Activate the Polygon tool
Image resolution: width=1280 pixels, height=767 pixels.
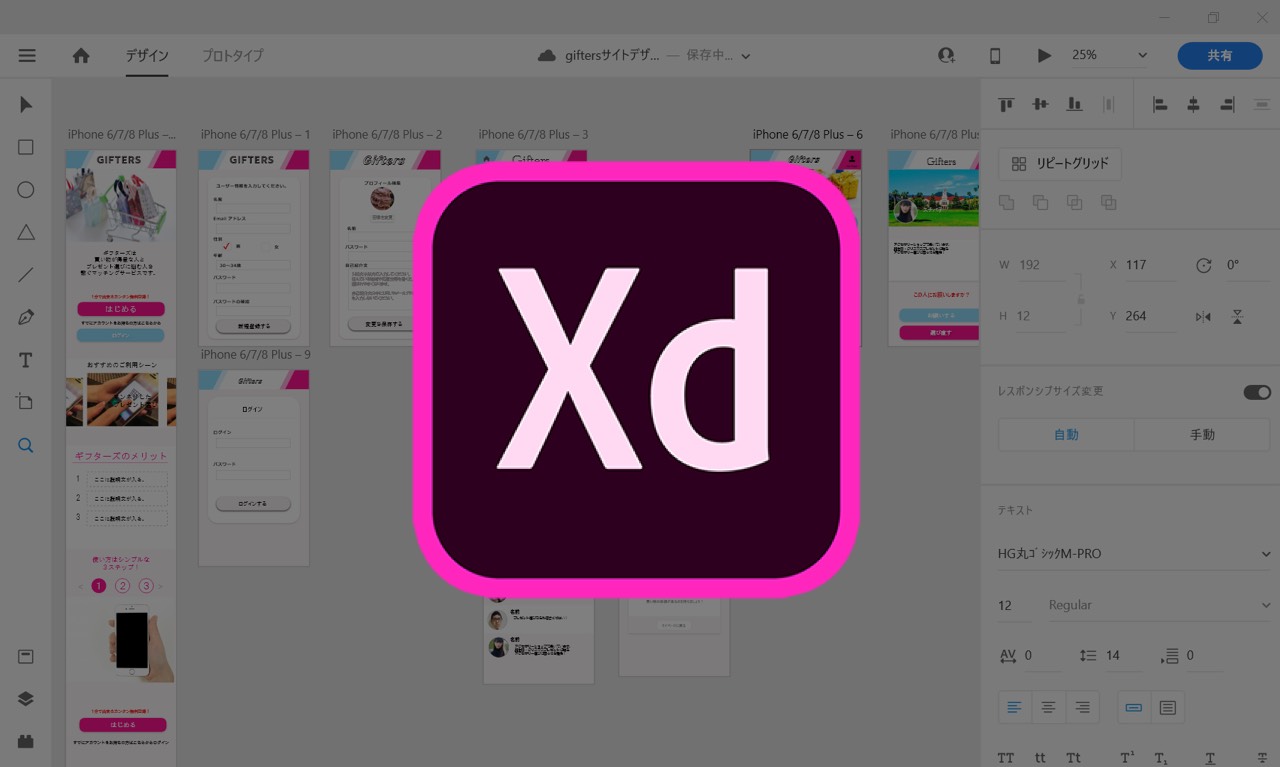[x=26, y=233]
